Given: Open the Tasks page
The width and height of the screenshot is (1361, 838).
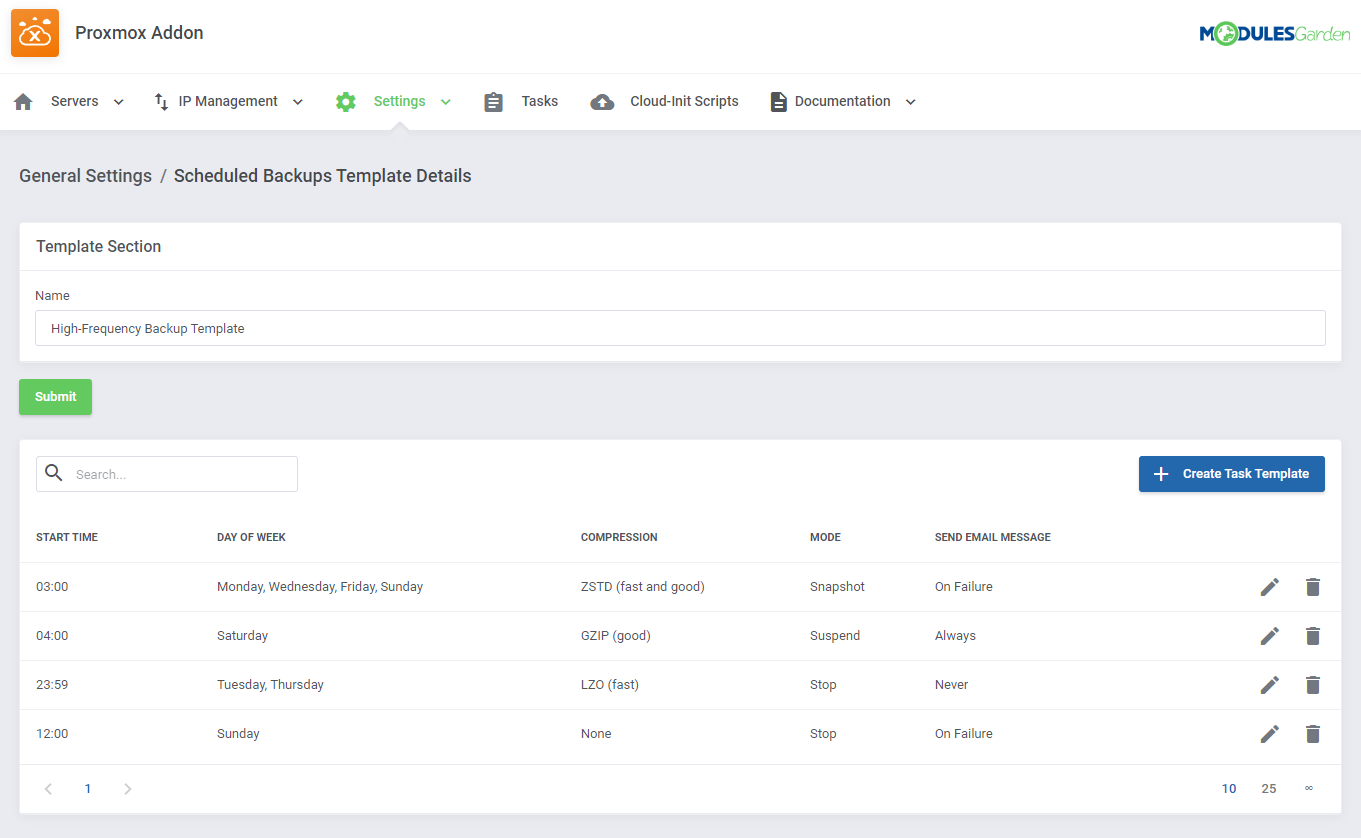Looking at the screenshot, I should [540, 101].
